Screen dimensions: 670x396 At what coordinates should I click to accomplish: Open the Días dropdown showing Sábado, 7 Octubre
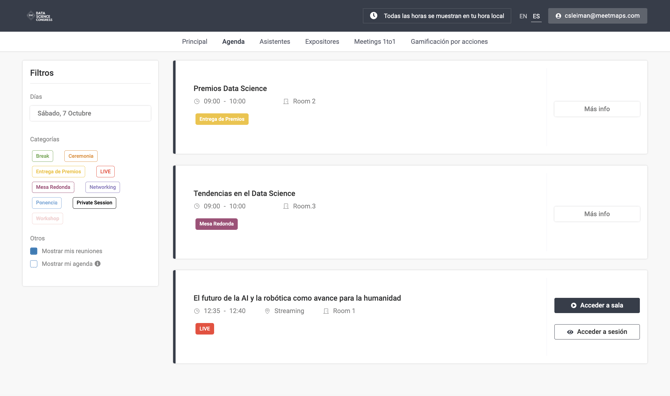click(x=90, y=114)
